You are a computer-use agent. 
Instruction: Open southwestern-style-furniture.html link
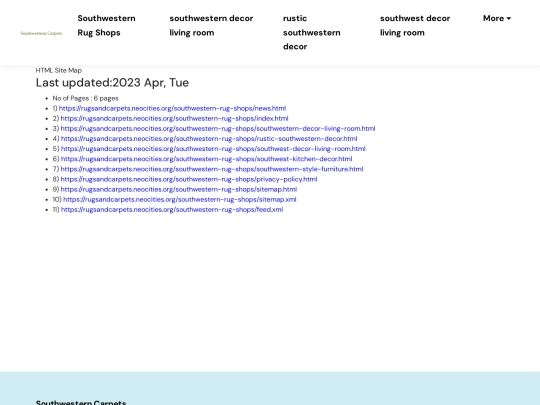[x=212, y=169]
